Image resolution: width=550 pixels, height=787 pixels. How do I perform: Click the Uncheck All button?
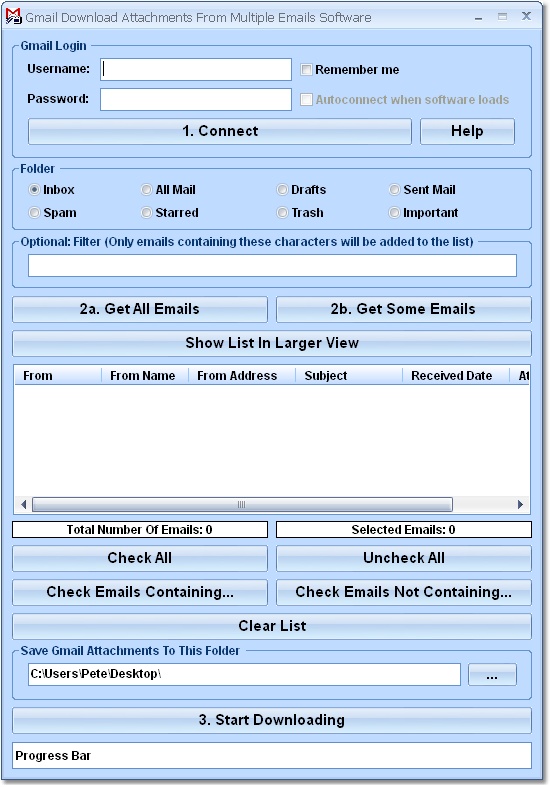pos(403,558)
